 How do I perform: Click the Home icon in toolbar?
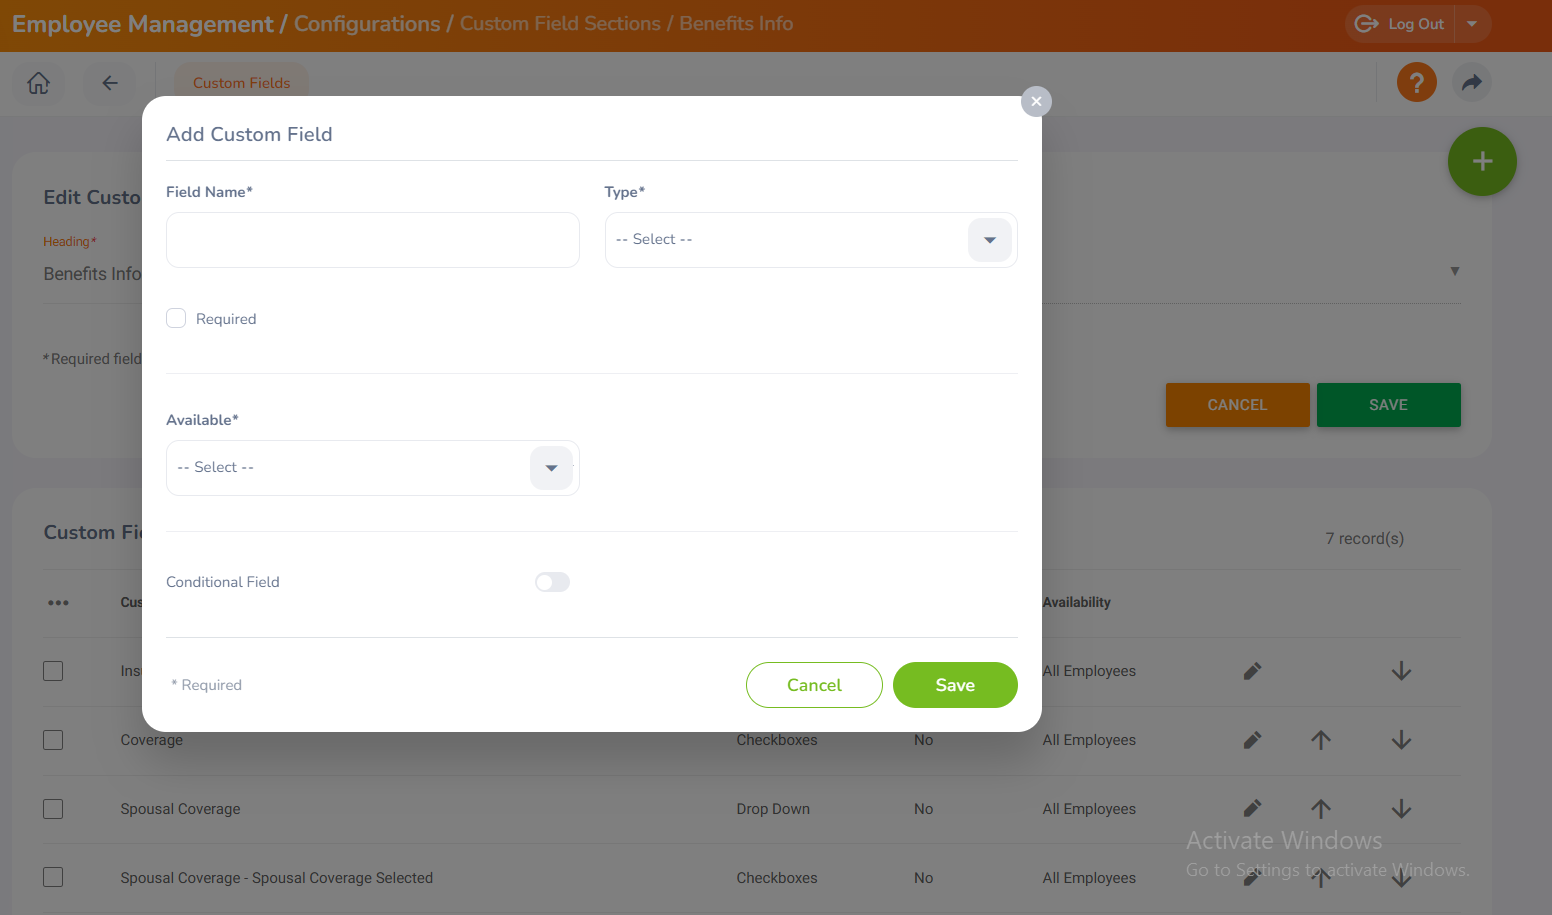click(x=38, y=83)
